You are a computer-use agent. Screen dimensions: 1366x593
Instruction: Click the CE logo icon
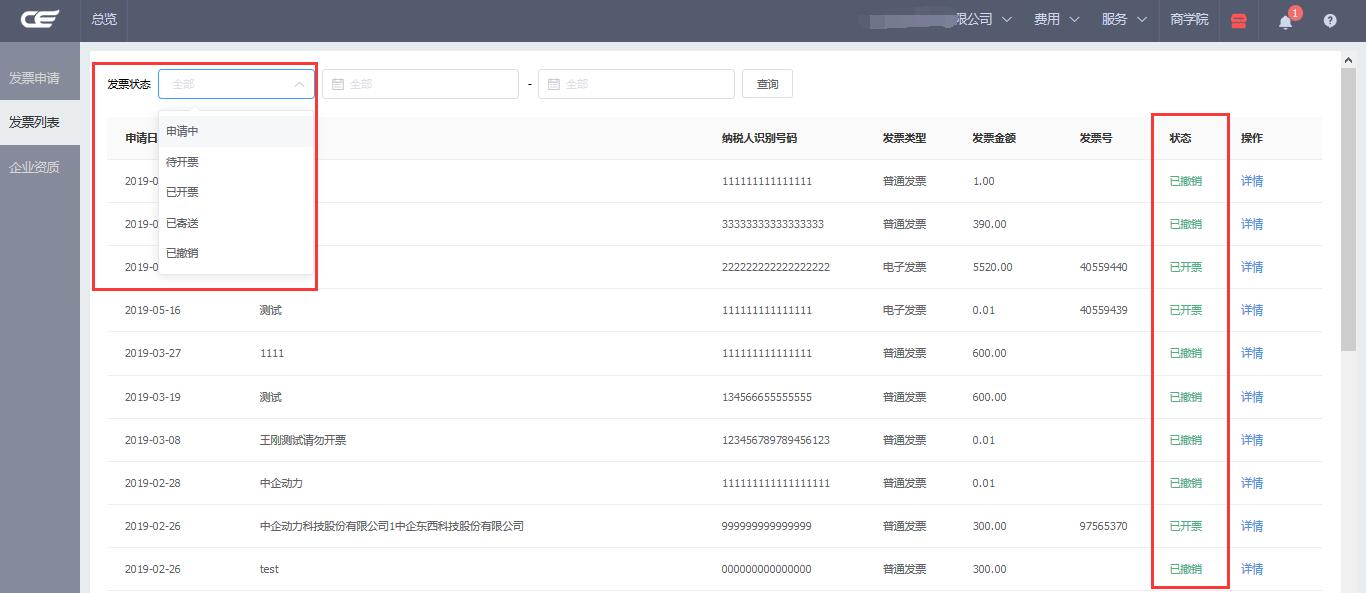click(x=40, y=19)
